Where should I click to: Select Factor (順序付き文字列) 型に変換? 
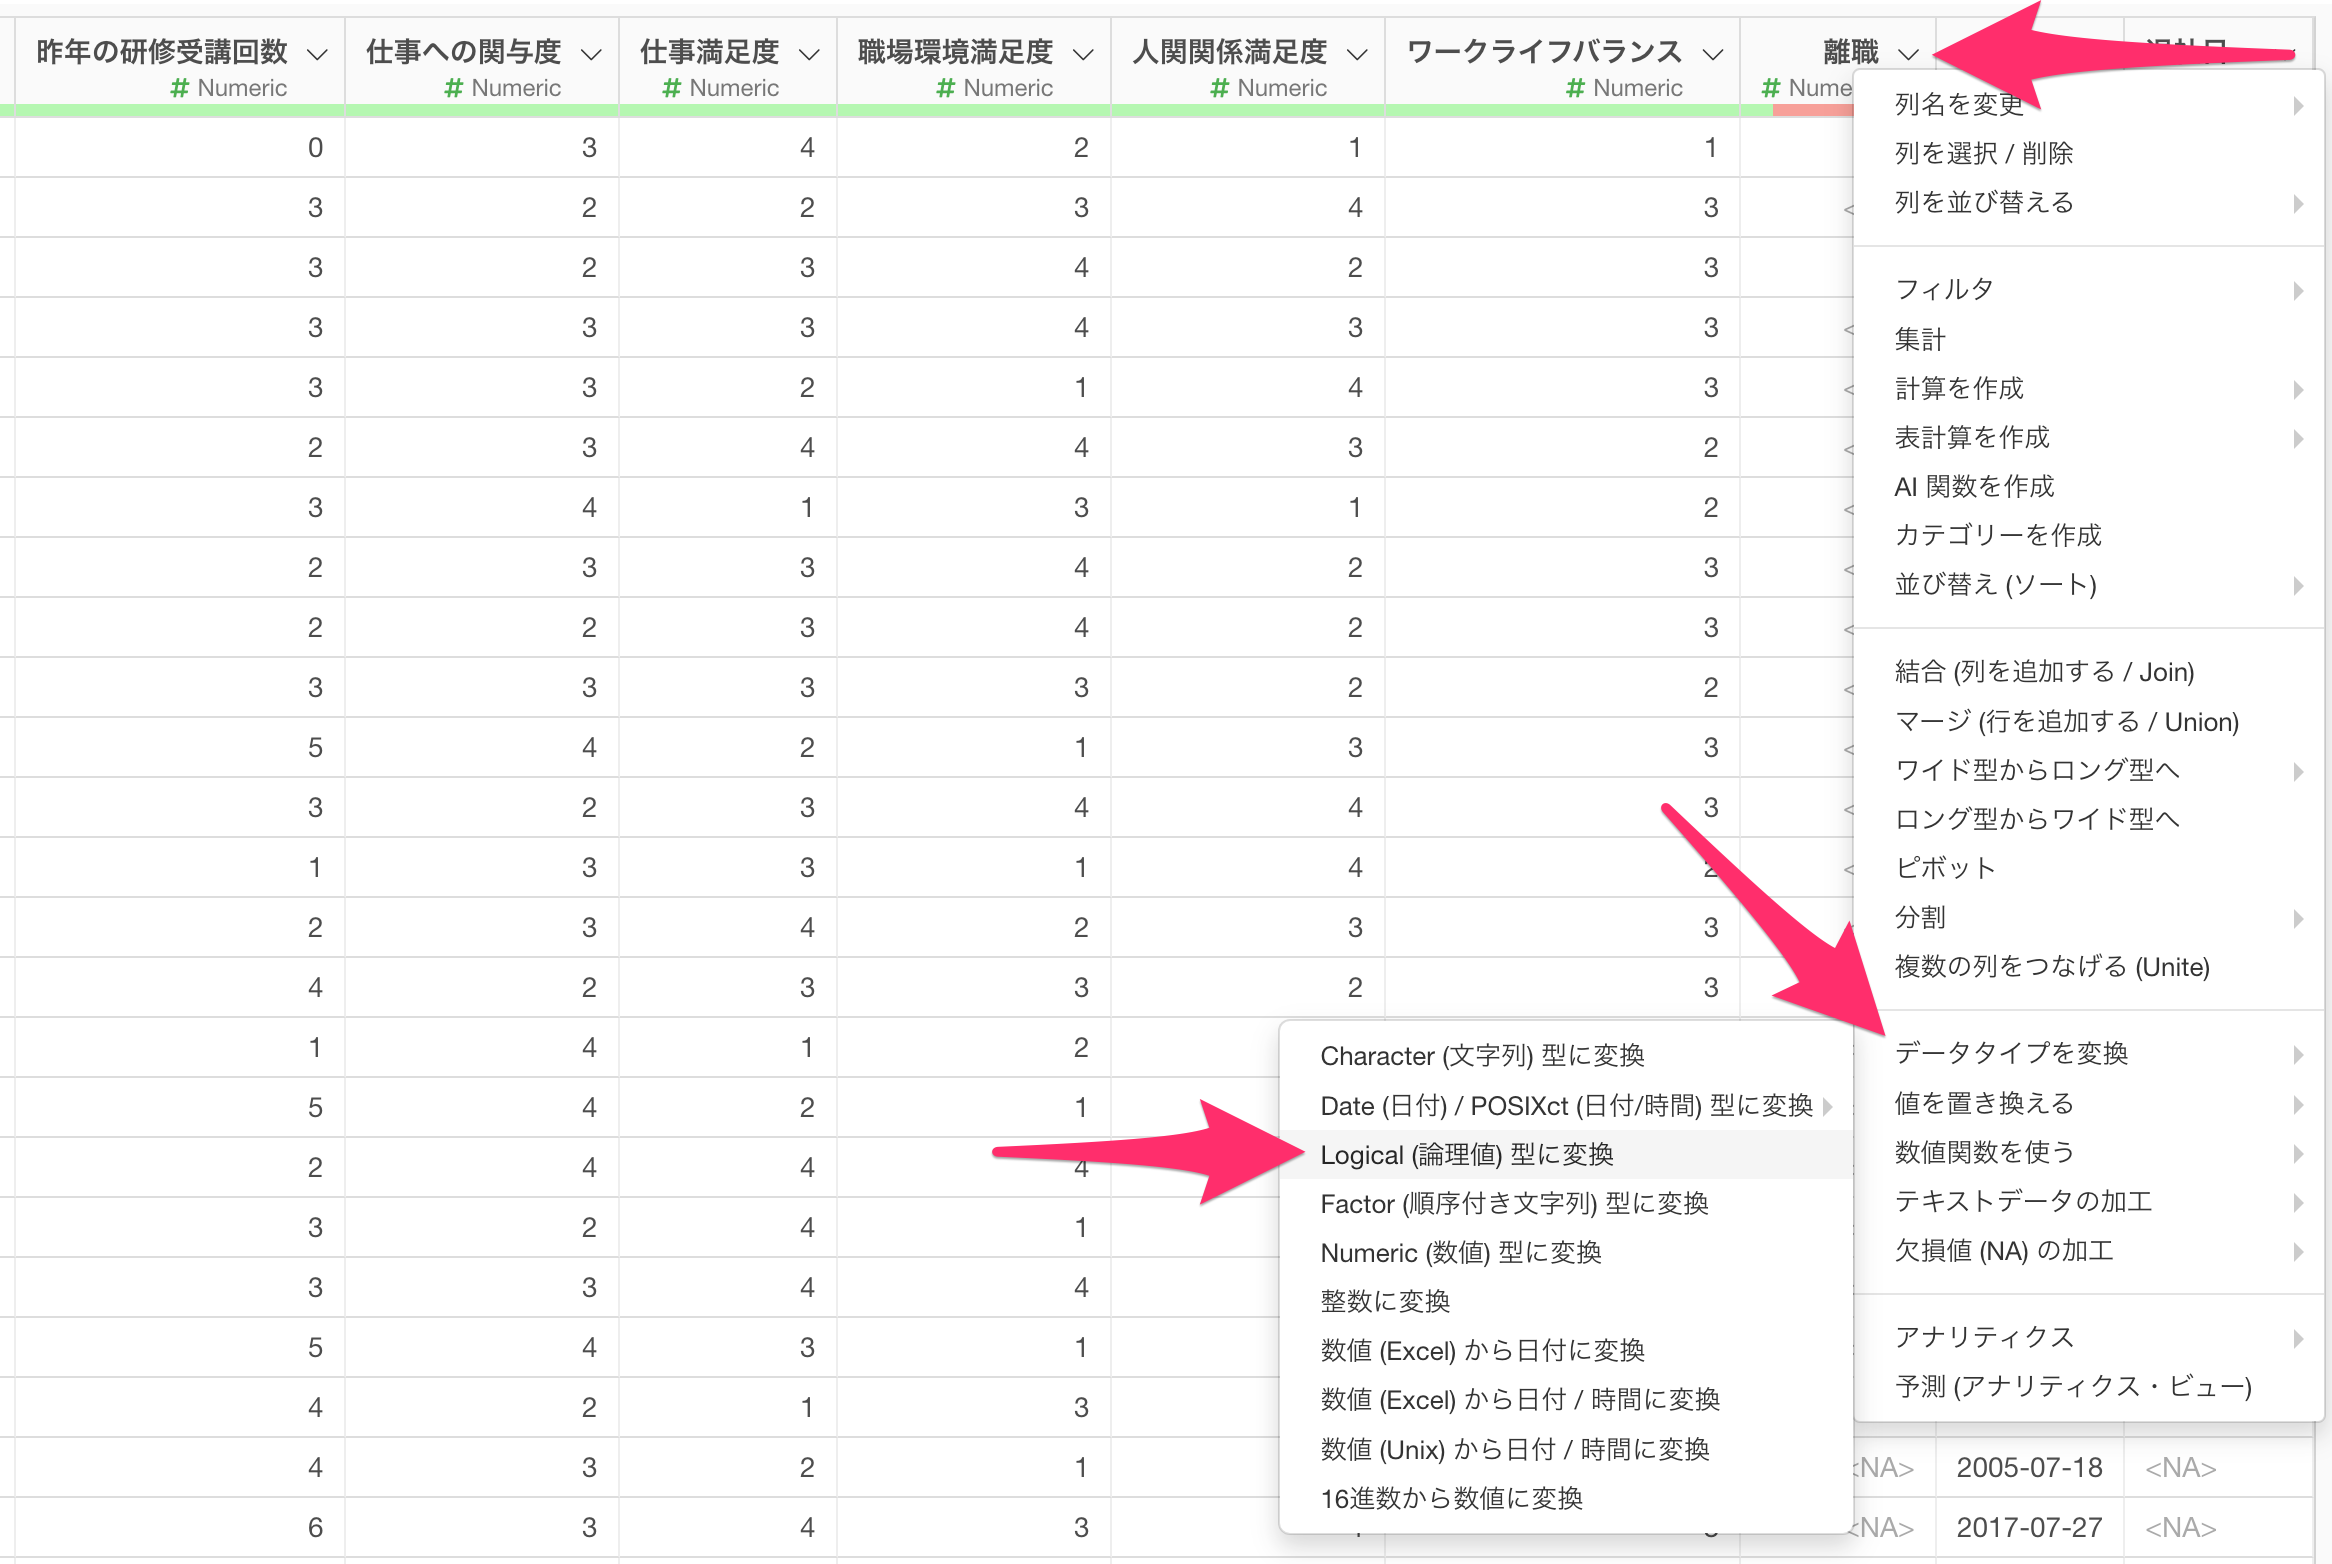(x=1514, y=1204)
